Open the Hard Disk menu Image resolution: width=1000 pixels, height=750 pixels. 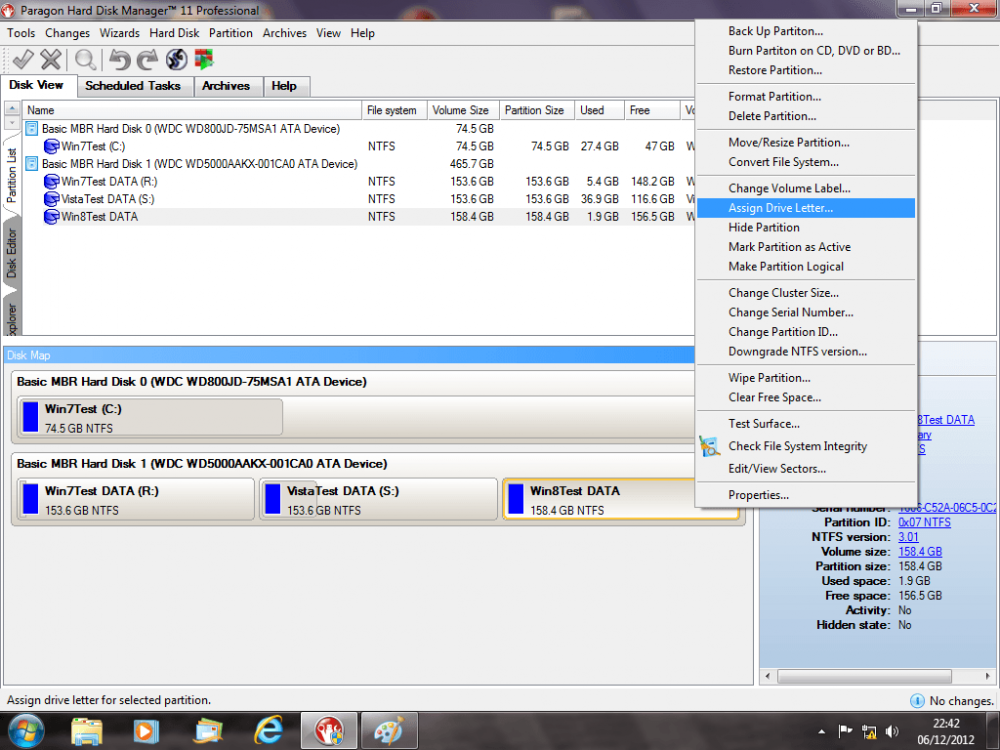pyautogui.click(x=174, y=33)
